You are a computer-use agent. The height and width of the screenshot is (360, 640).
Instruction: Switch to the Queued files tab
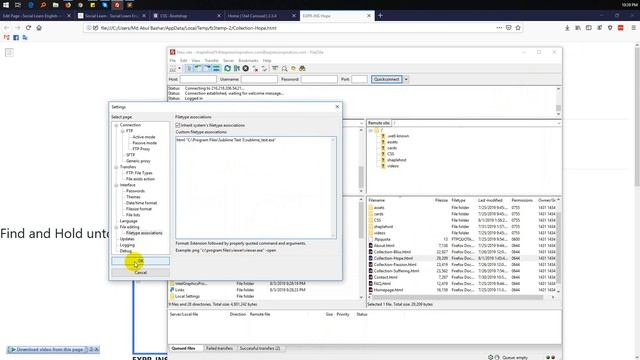183,349
